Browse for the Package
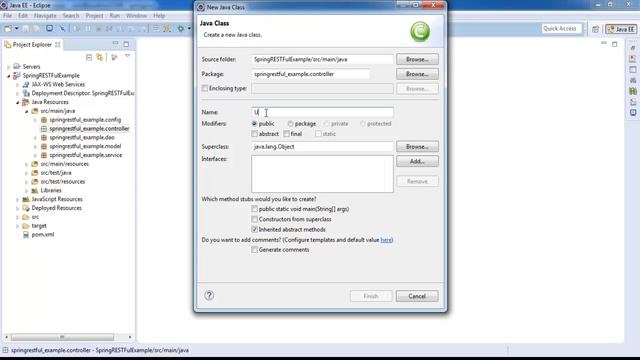This screenshot has width=640, height=360. click(417, 74)
